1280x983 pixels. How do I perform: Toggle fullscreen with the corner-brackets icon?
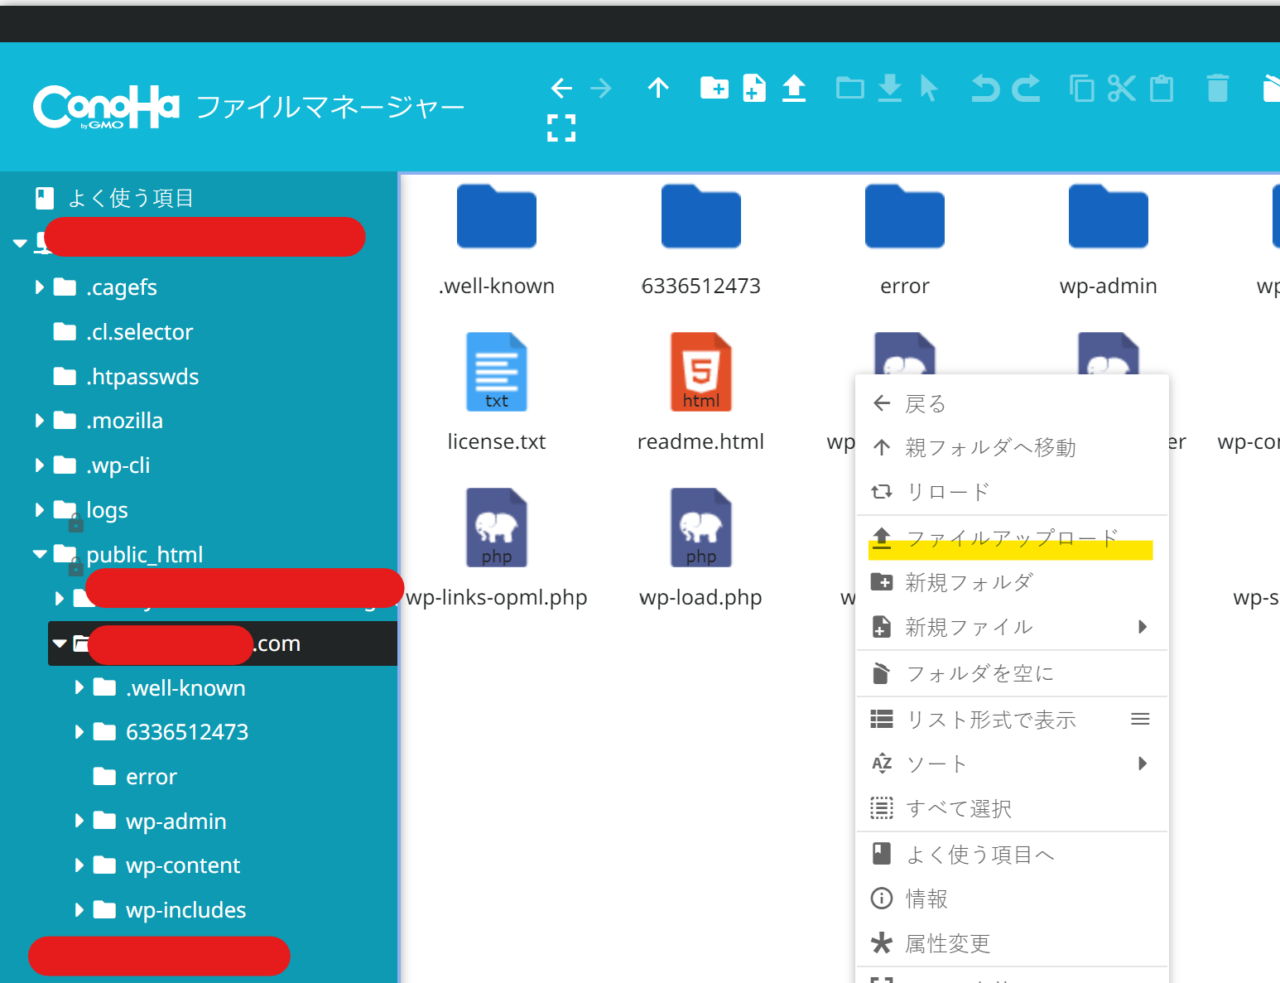[562, 127]
